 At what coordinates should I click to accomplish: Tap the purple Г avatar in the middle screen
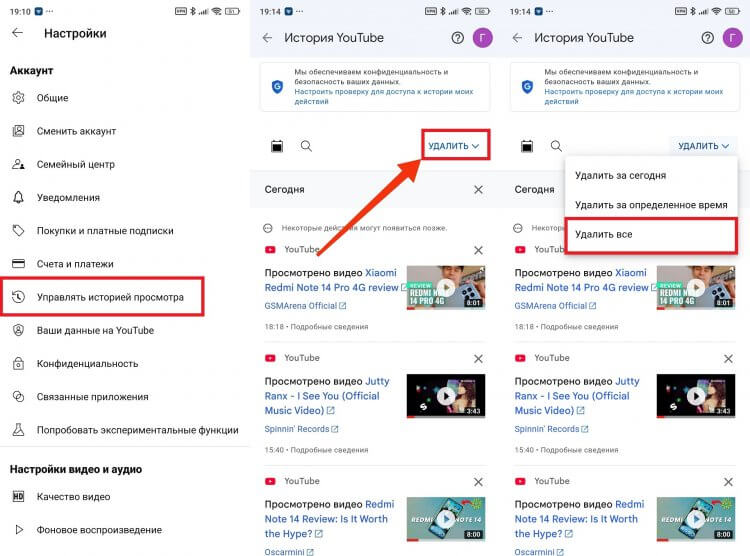482,38
